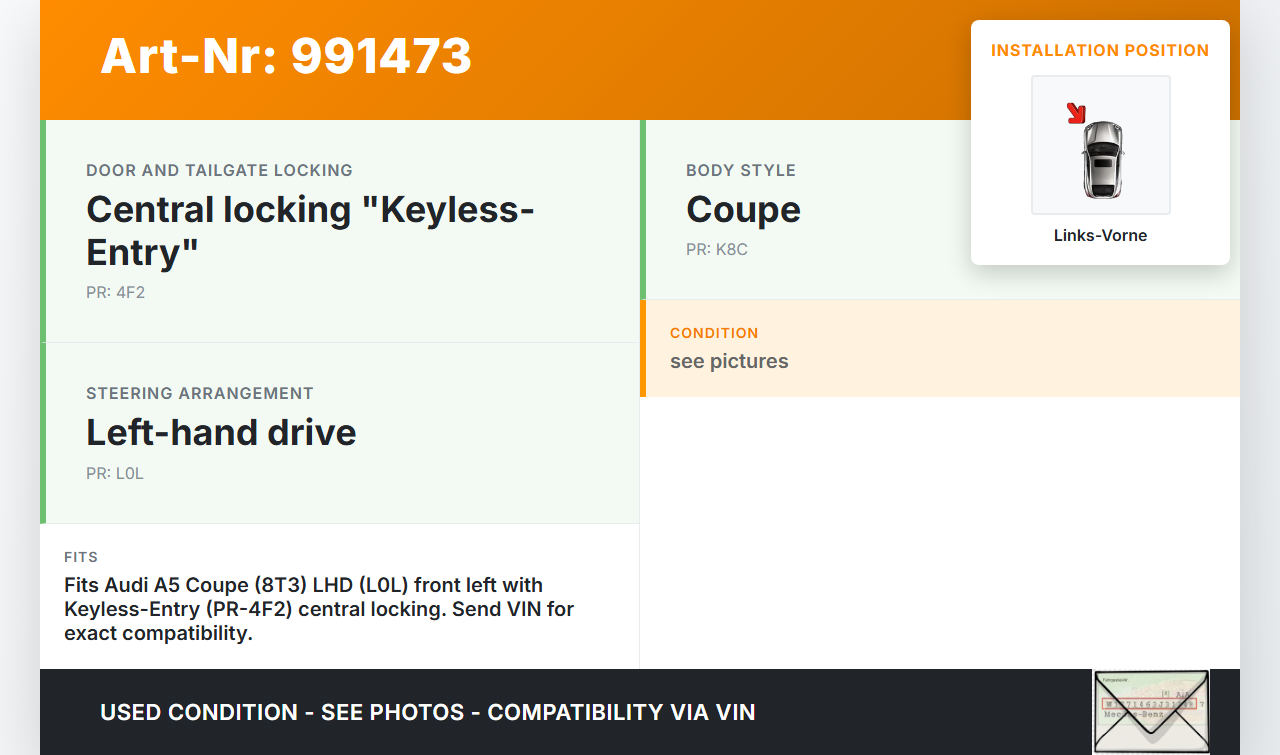Select the INSTALLATION POSITION title

coord(1100,50)
